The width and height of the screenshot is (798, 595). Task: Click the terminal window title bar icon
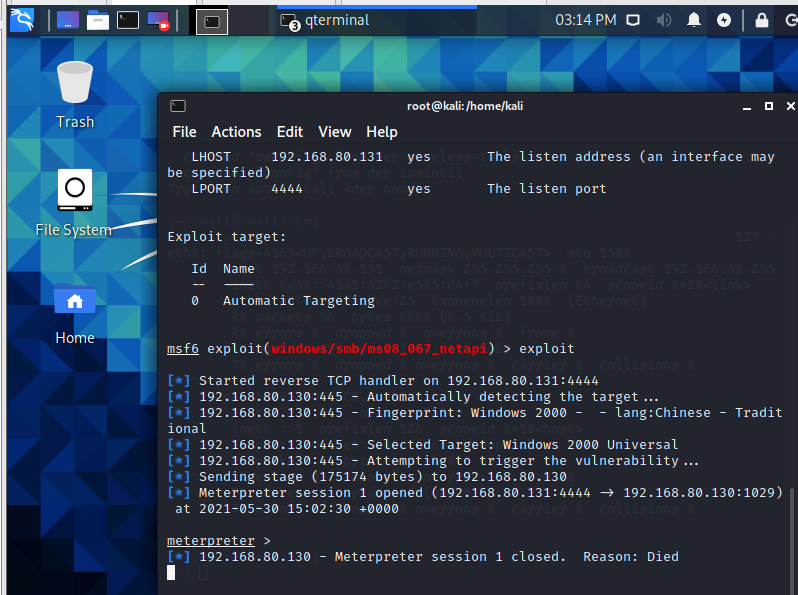pyautogui.click(x=178, y=106)
